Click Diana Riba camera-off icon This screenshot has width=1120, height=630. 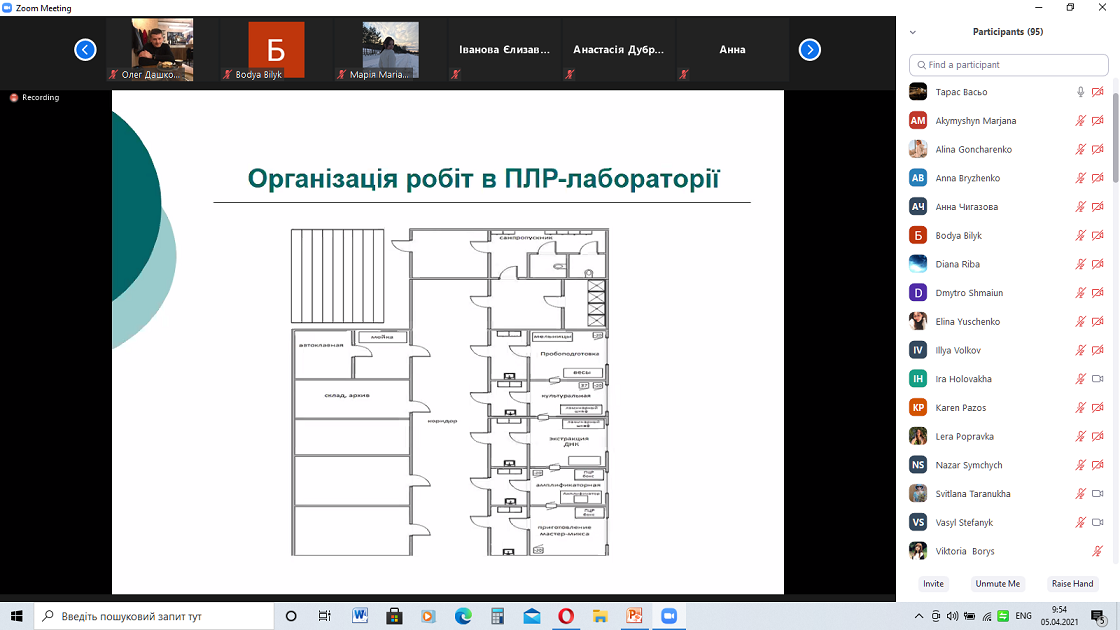(1098, 264)
